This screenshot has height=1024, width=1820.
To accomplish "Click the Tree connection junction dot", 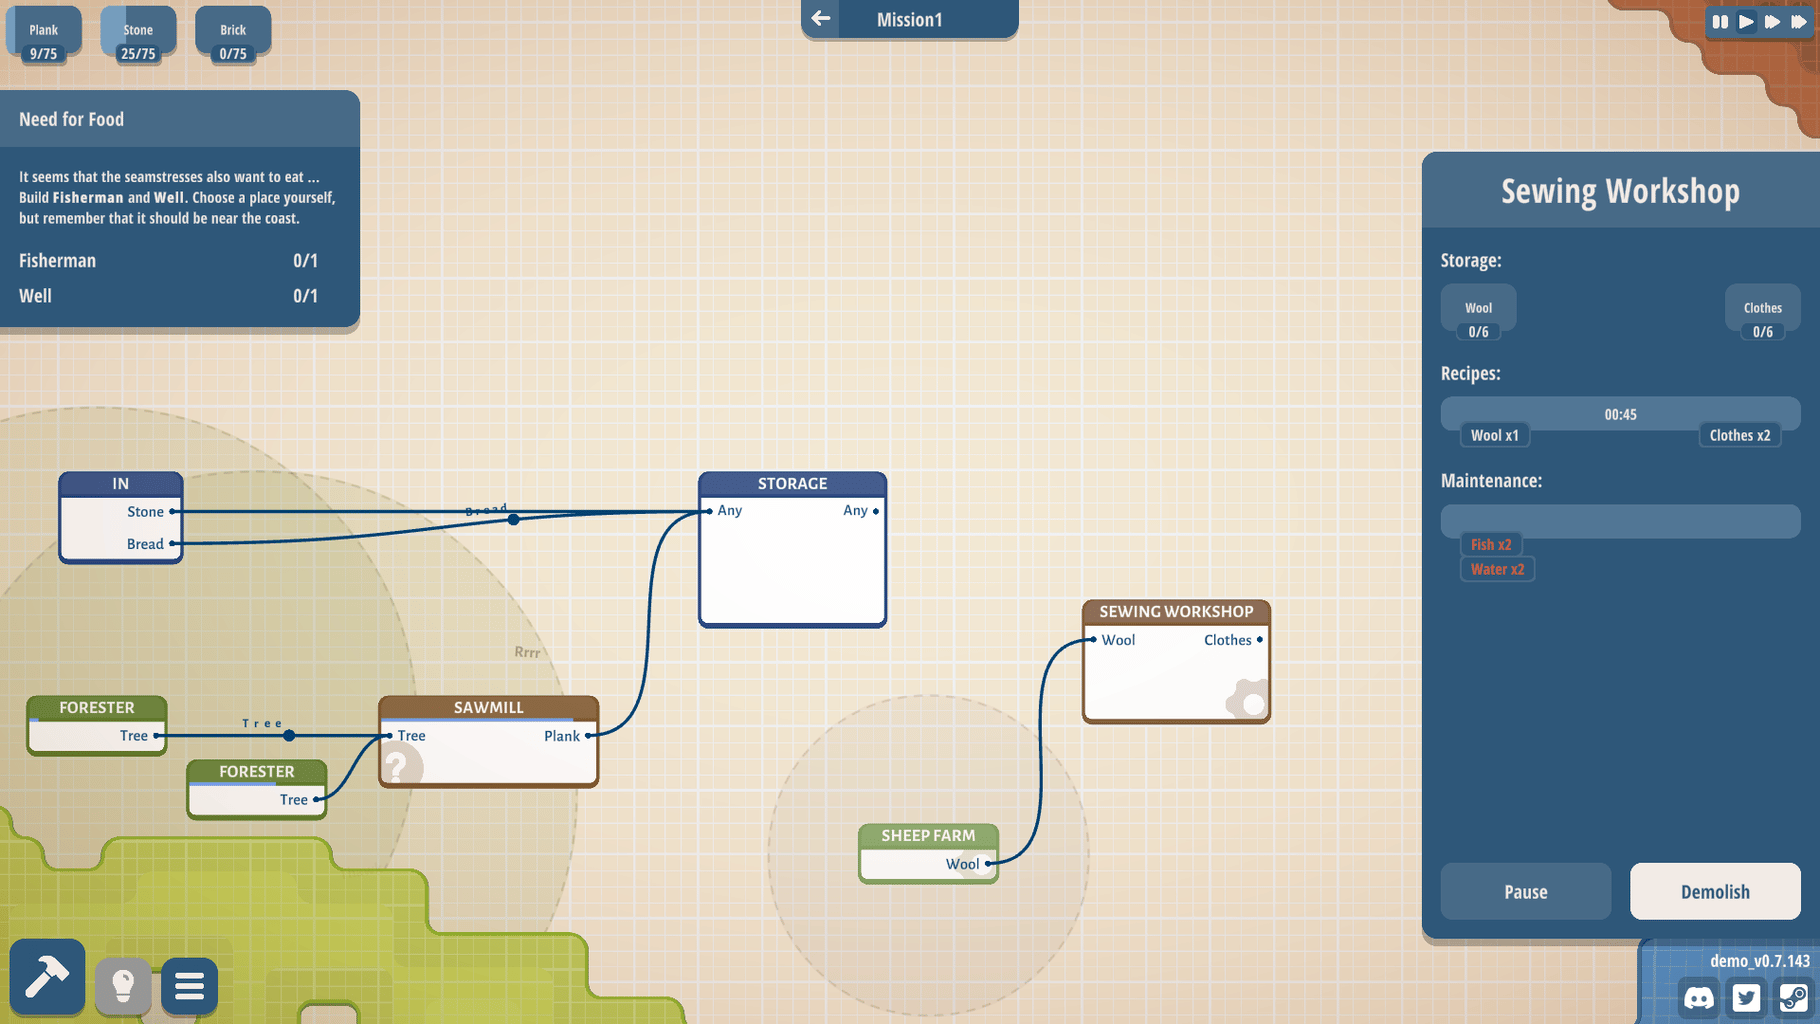I will [289, 736].
